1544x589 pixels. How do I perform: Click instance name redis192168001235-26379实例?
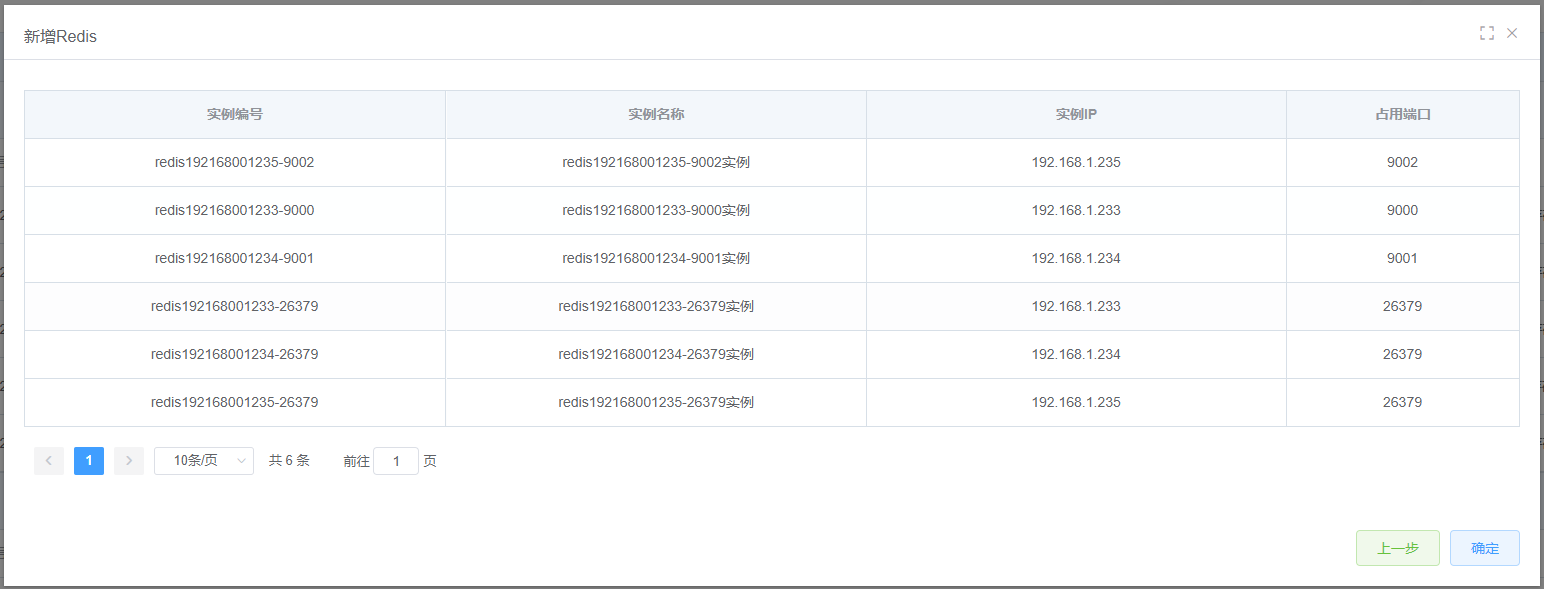(x=656, y=402)
